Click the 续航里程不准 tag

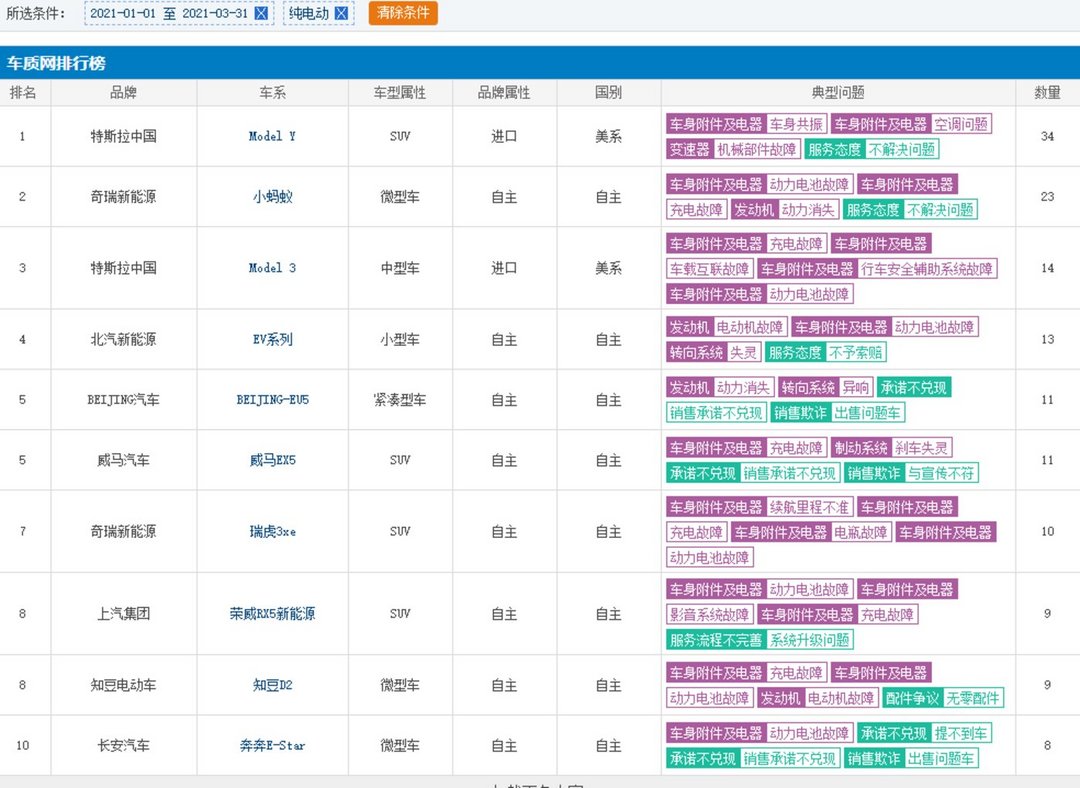[809, 508]
